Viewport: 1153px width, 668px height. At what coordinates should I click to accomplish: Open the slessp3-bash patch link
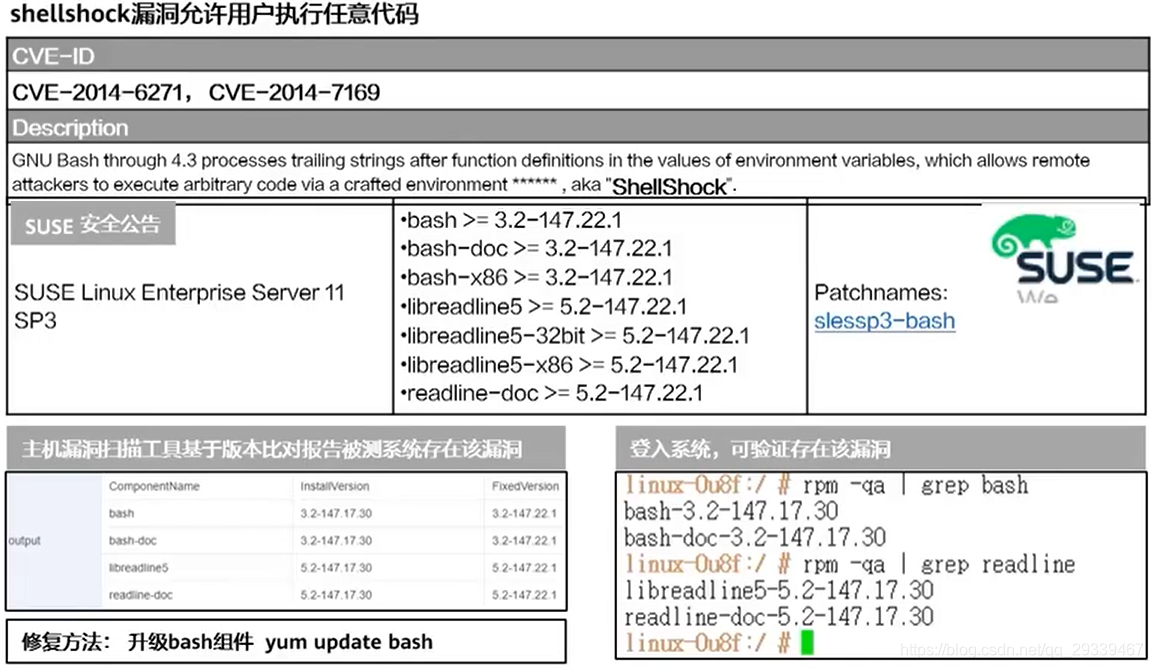pyautogui.click(x=885, y=321)
